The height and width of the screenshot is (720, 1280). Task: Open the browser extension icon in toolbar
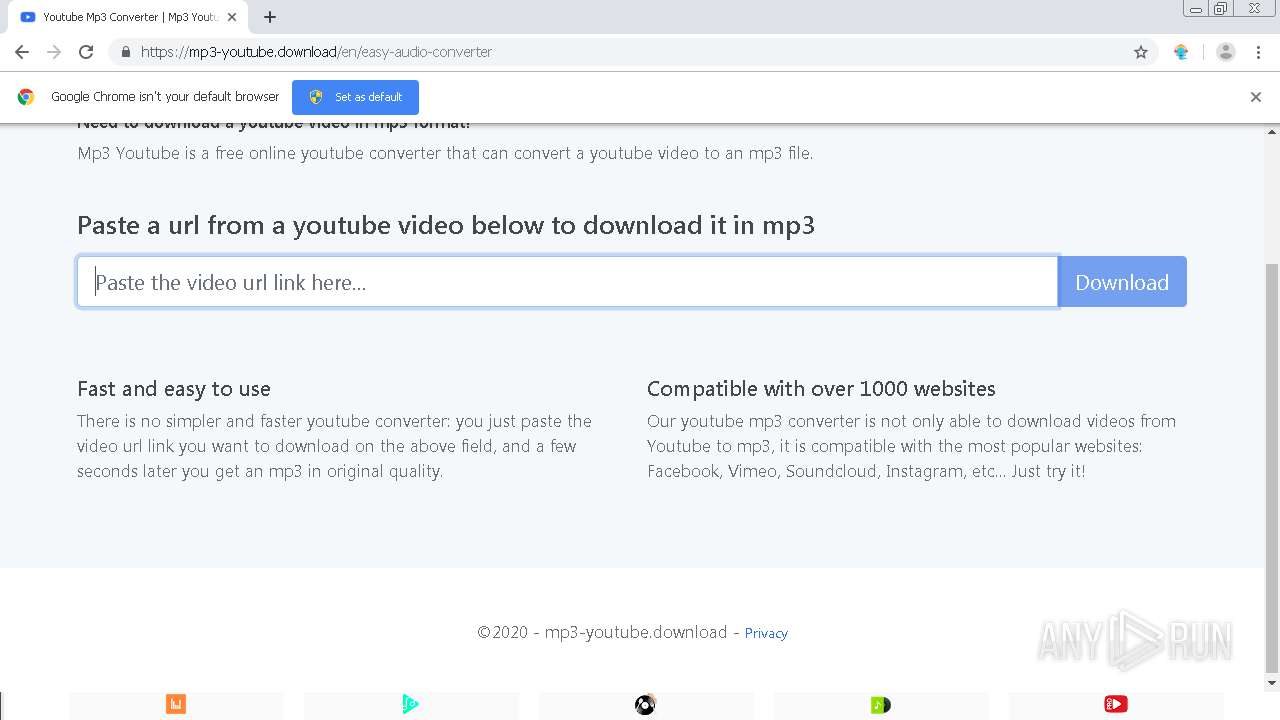click(1181, 52)
